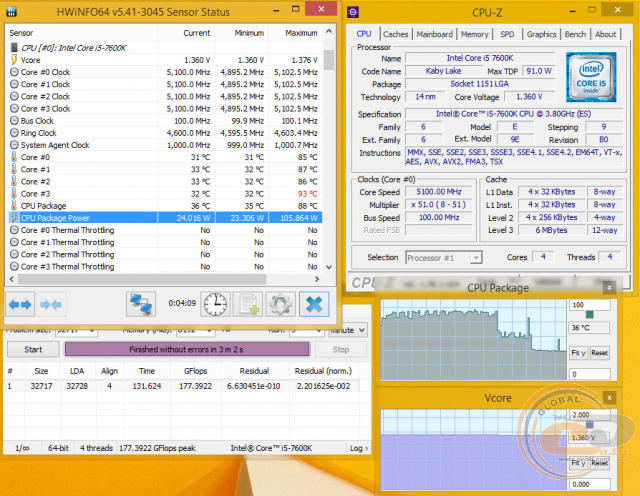
Task: Click the CPU-Z title bar app icon
Action: [353, 12]
